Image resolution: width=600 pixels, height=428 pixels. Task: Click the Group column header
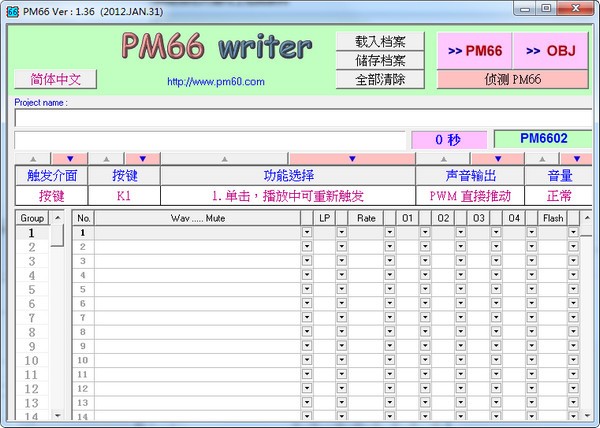pyautogui.click(x=32, y=218)
